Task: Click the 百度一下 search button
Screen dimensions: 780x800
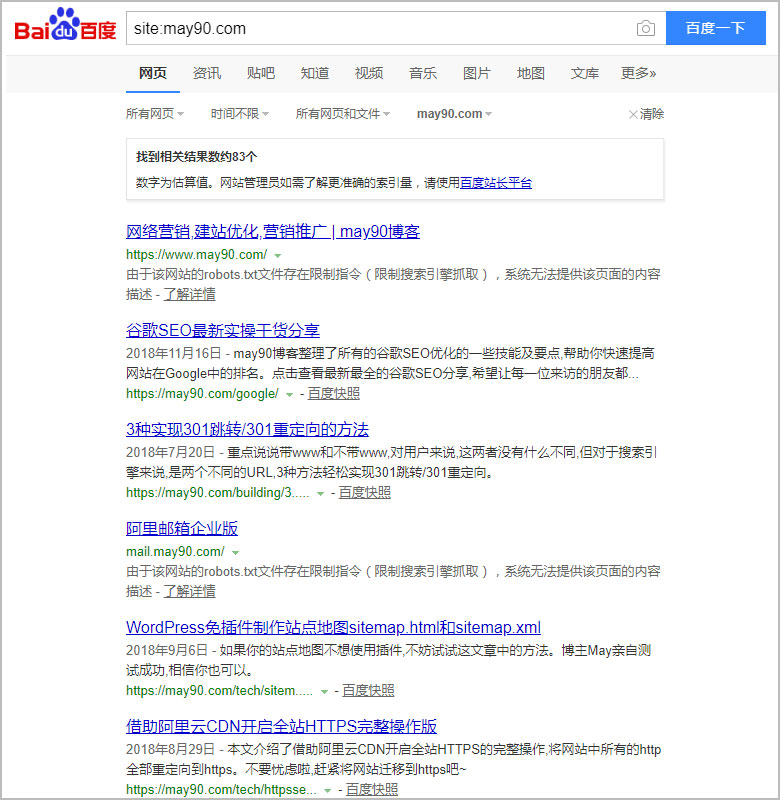Action: [x=715, y=28]
